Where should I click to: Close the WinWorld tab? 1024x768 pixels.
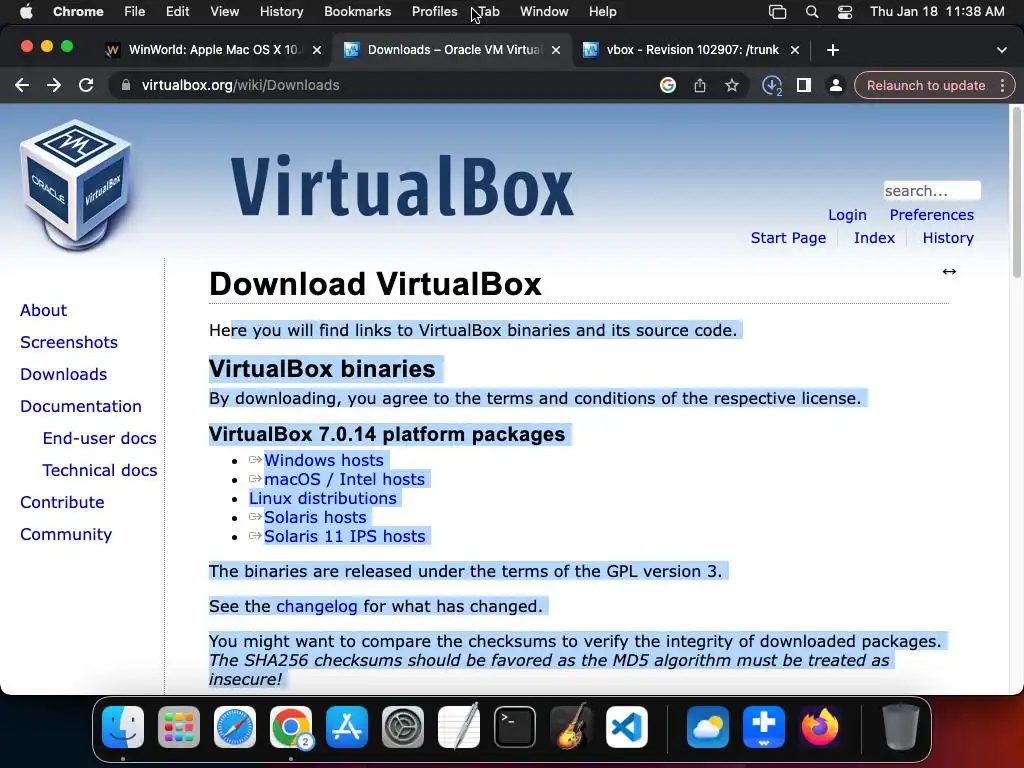pyautogui.click(x=317, y=50)
